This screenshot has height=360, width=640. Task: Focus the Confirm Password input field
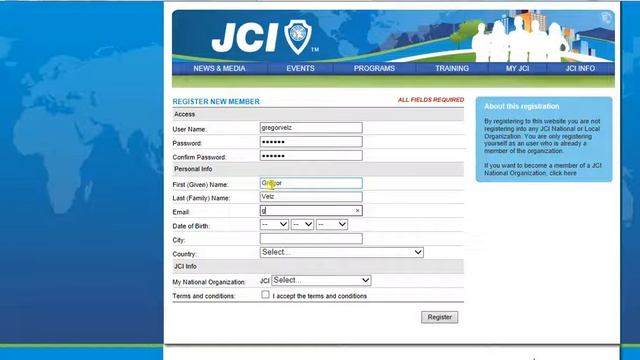coord(311,156)
